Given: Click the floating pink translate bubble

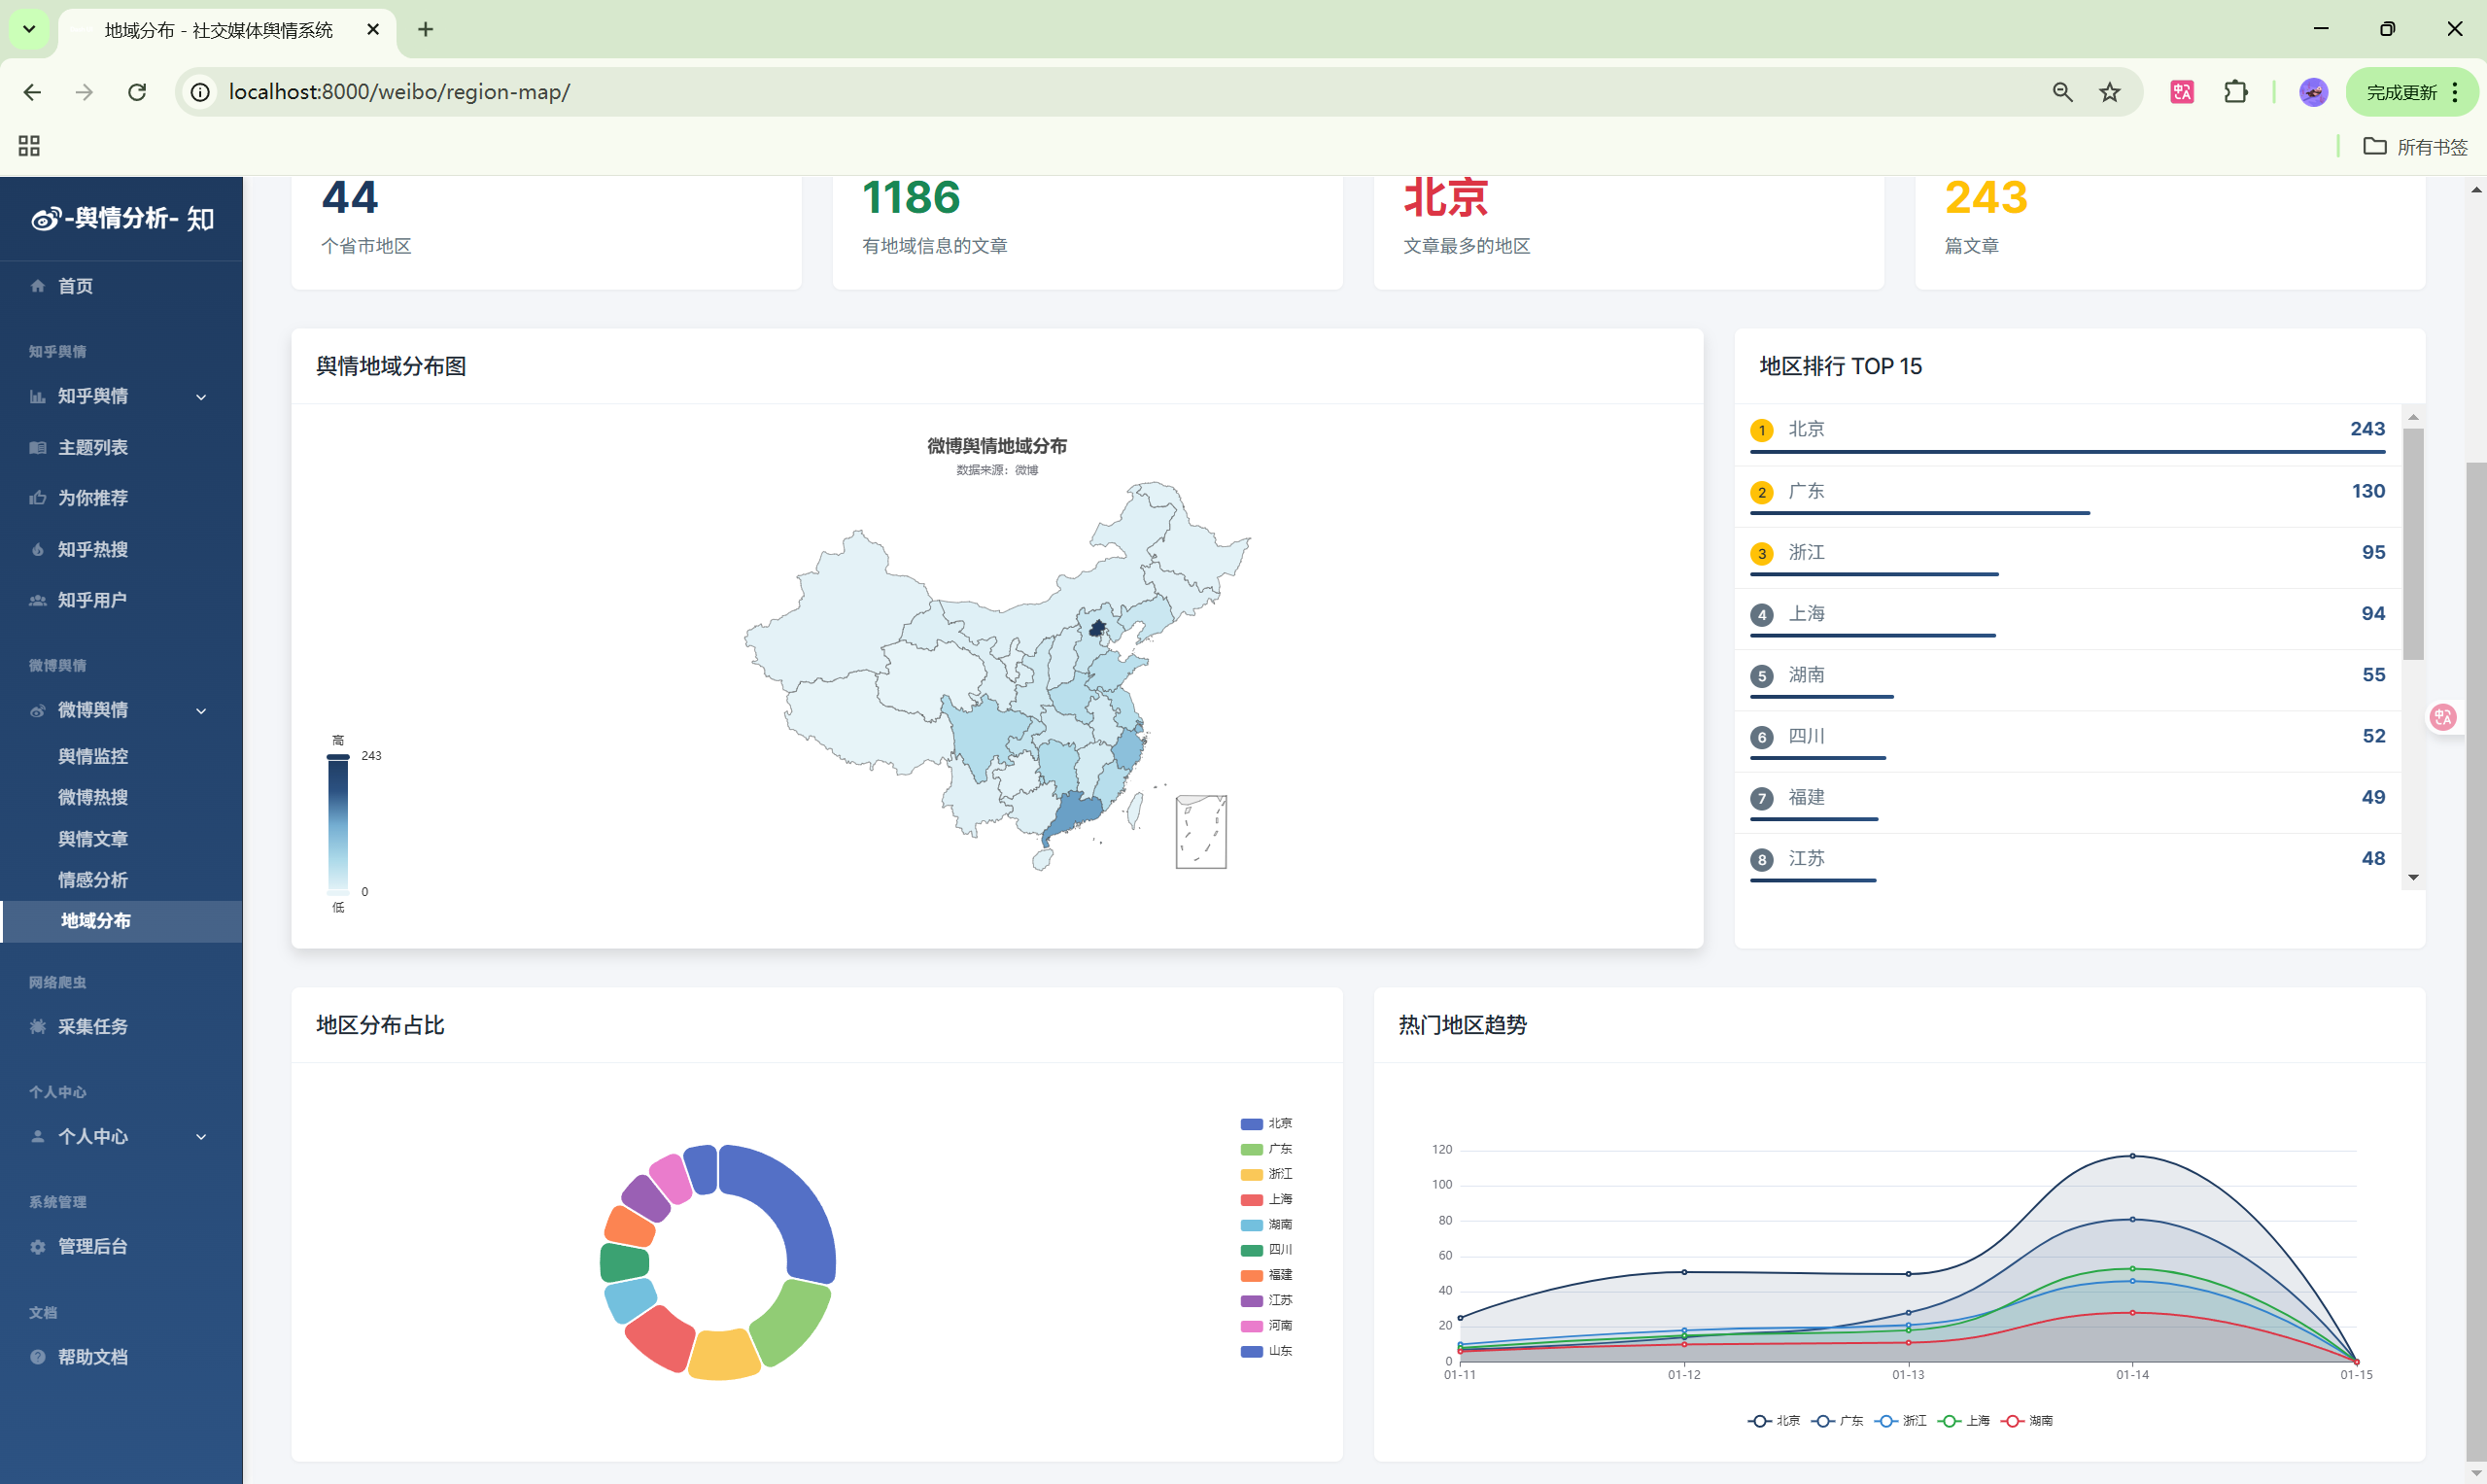Looking at the screenshot, I should click(2443, 717).
